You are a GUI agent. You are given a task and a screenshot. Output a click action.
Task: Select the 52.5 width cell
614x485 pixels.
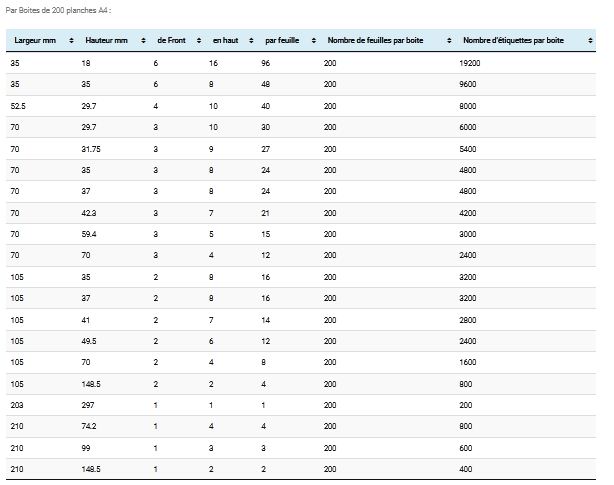coord(18,105)
